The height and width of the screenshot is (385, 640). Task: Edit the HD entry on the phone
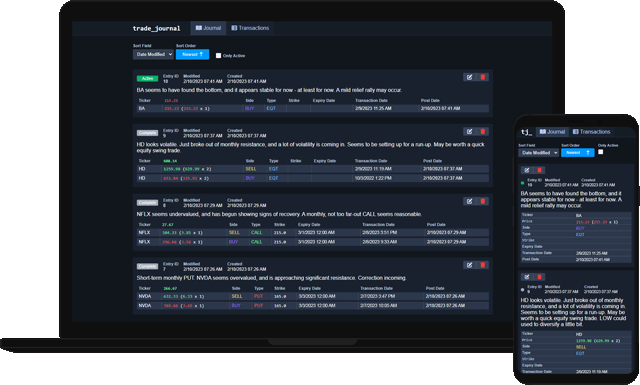[x=527, y=277]
